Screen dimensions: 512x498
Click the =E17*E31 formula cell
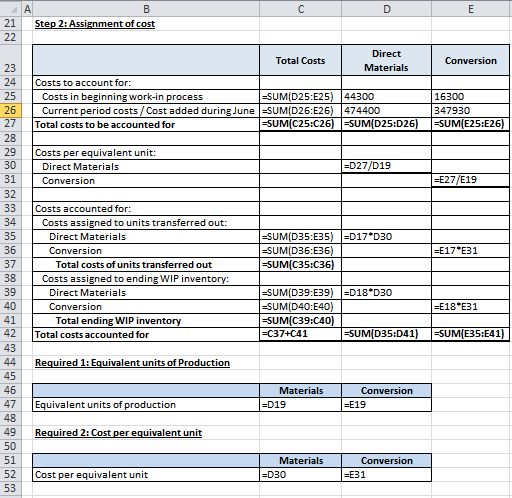coord(471,250)
